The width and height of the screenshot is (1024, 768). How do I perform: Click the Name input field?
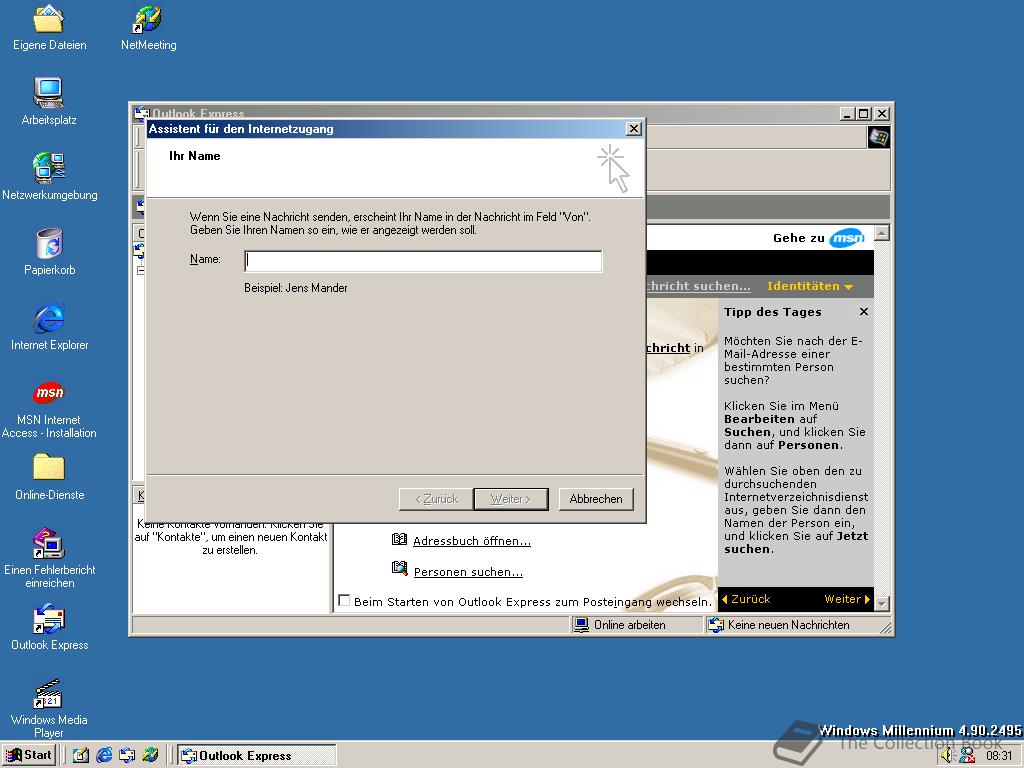click(423, 261)
